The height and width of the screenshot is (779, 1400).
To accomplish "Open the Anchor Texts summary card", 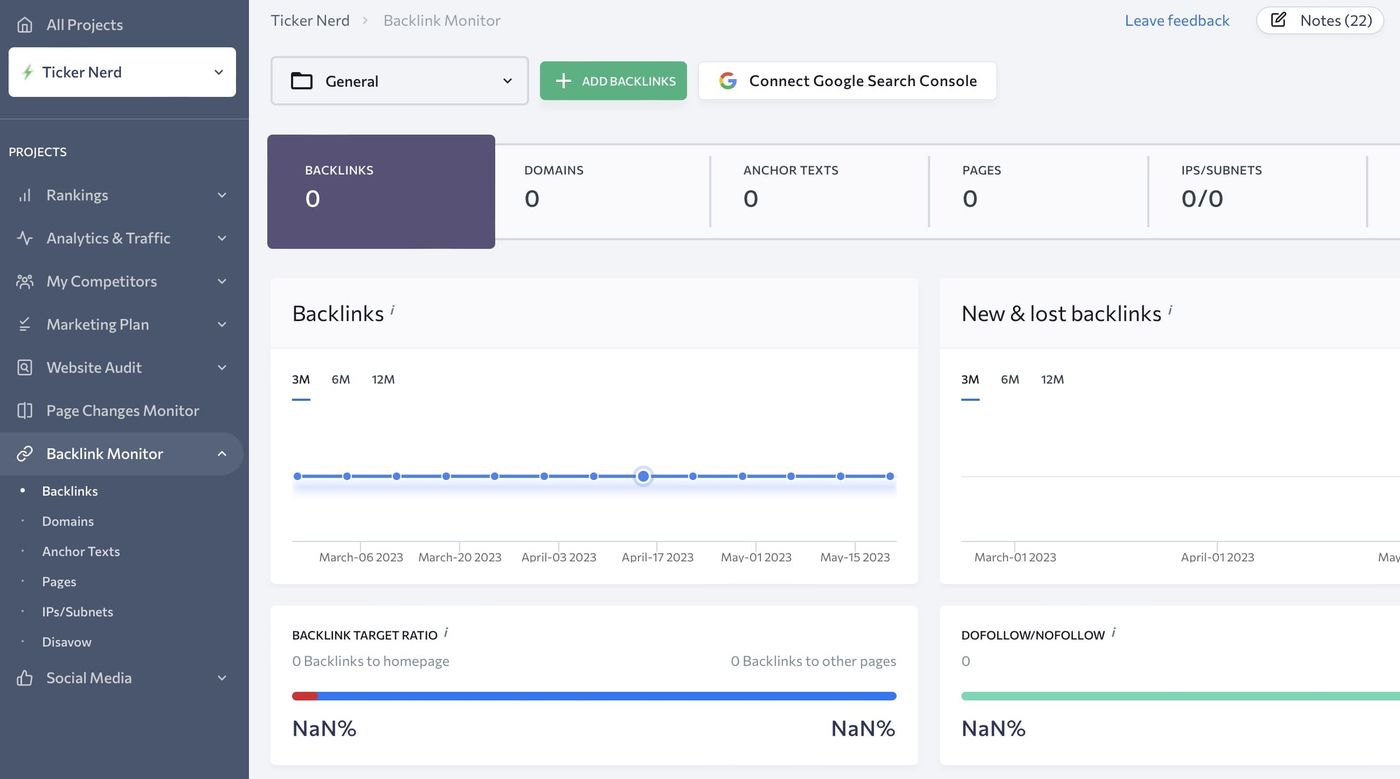I will pyautogui.click(x=820, y=191).
